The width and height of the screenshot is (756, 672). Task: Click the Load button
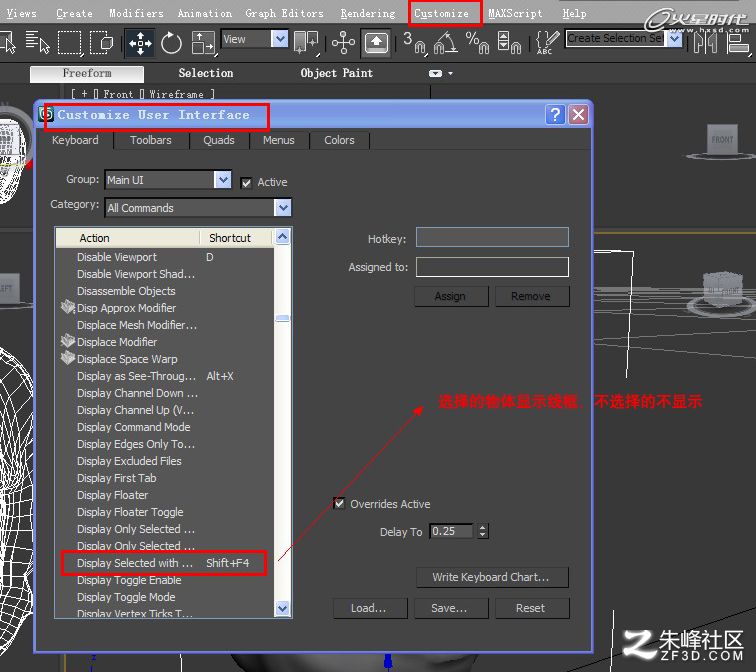(370, 608)
